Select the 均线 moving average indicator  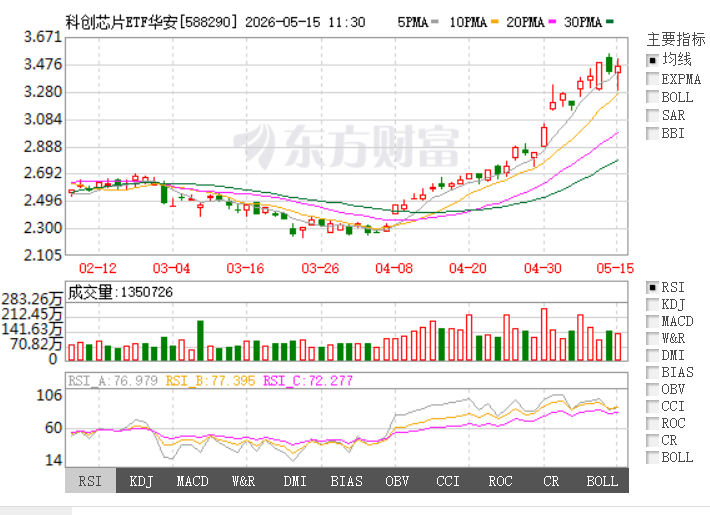click(x=652, y=60)
